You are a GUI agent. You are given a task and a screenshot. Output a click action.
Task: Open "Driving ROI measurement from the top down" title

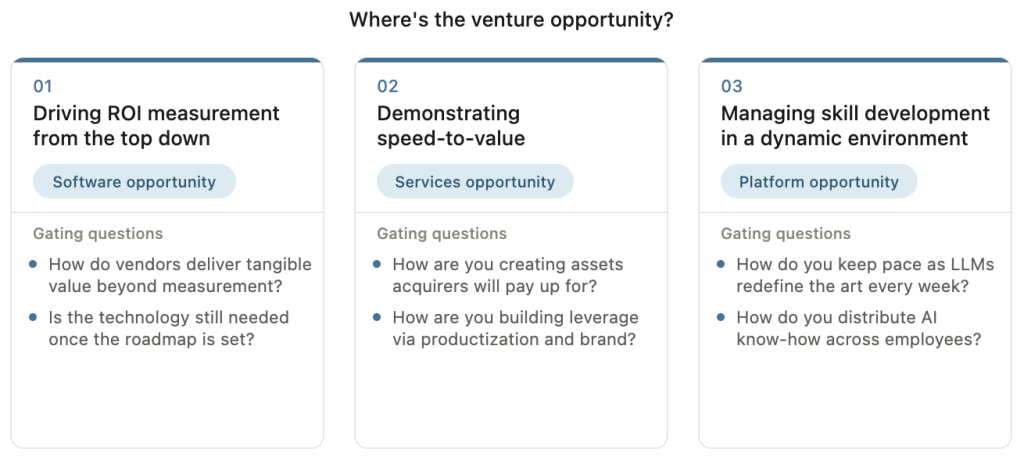[x=156, y=126]
